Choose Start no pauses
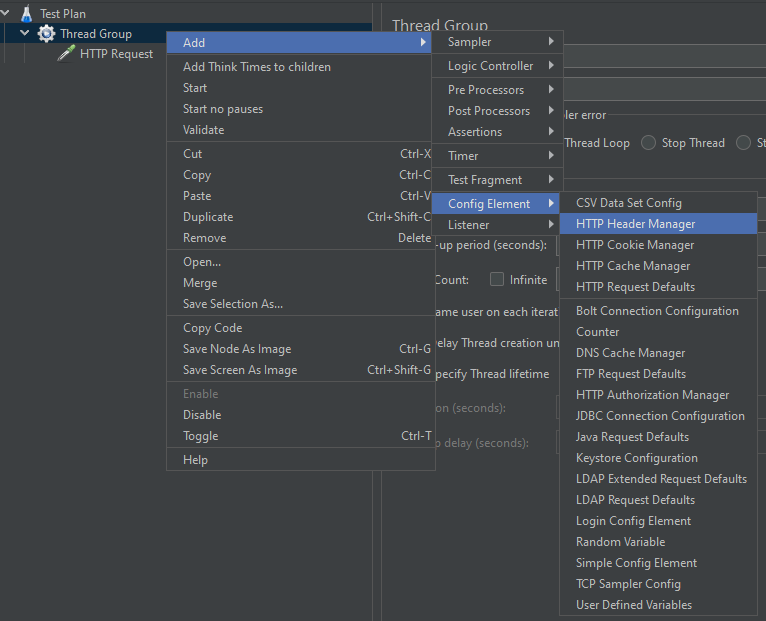 [299, 109]
